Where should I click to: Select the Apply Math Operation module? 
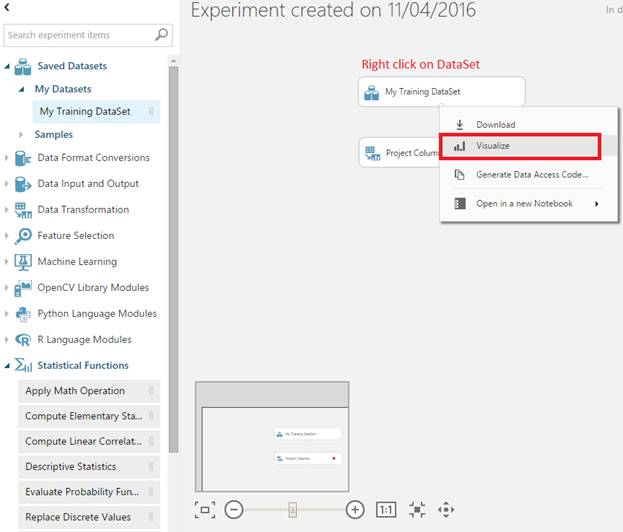[89, 391]
